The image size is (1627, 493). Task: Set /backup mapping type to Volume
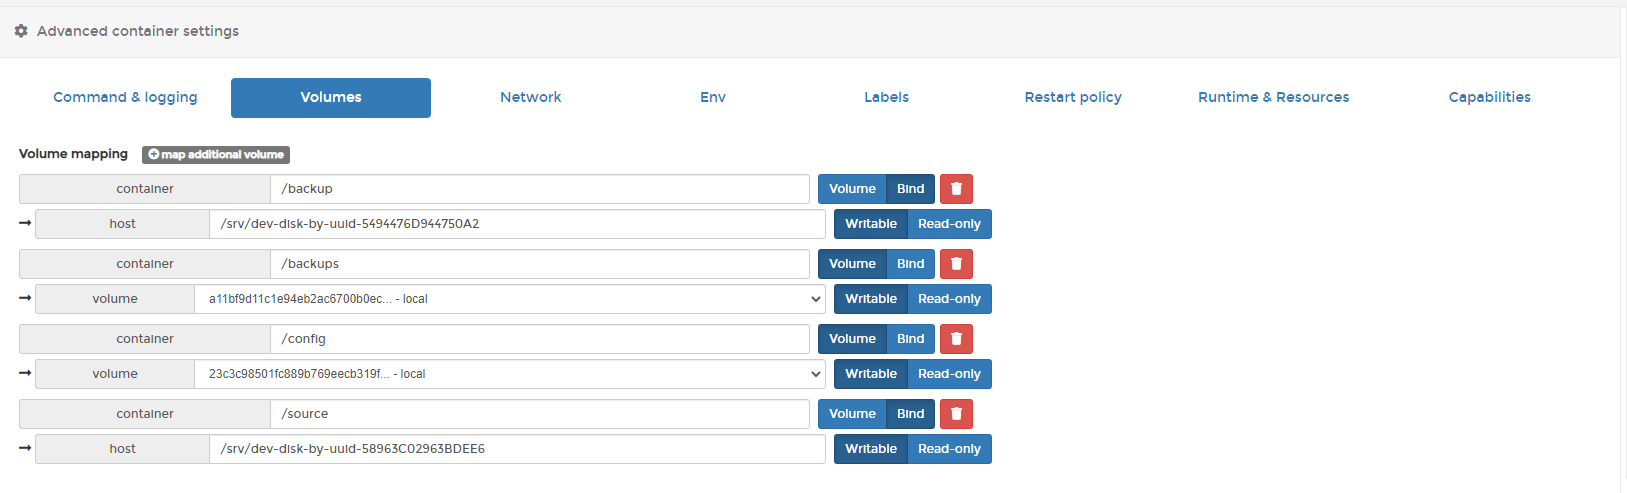tap(852, 189)
